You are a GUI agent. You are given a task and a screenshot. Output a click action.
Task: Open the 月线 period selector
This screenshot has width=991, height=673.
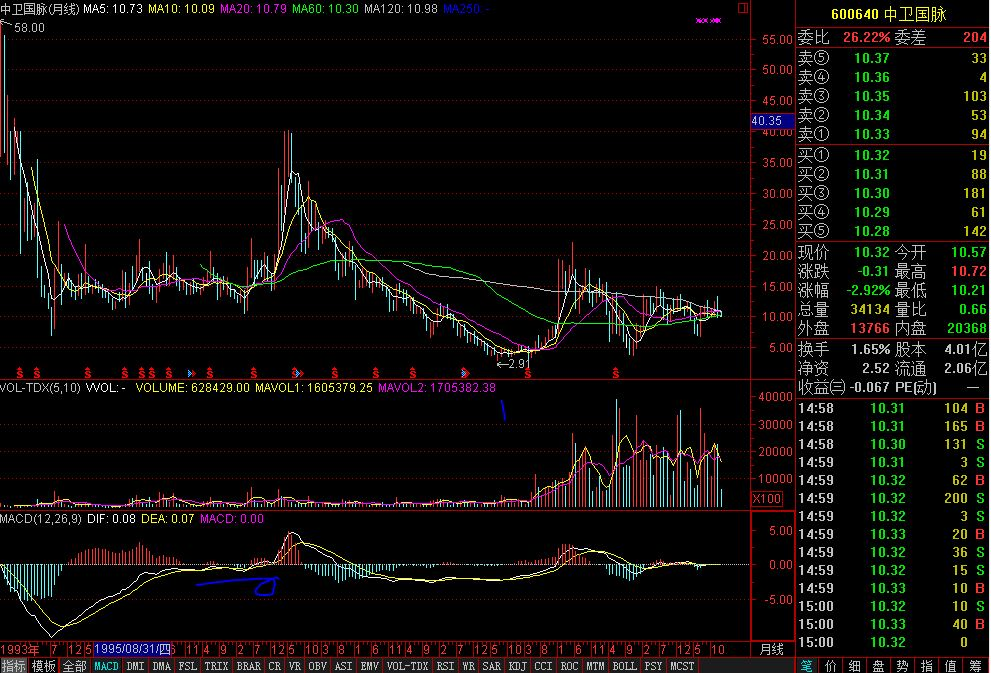pos(772,649)
